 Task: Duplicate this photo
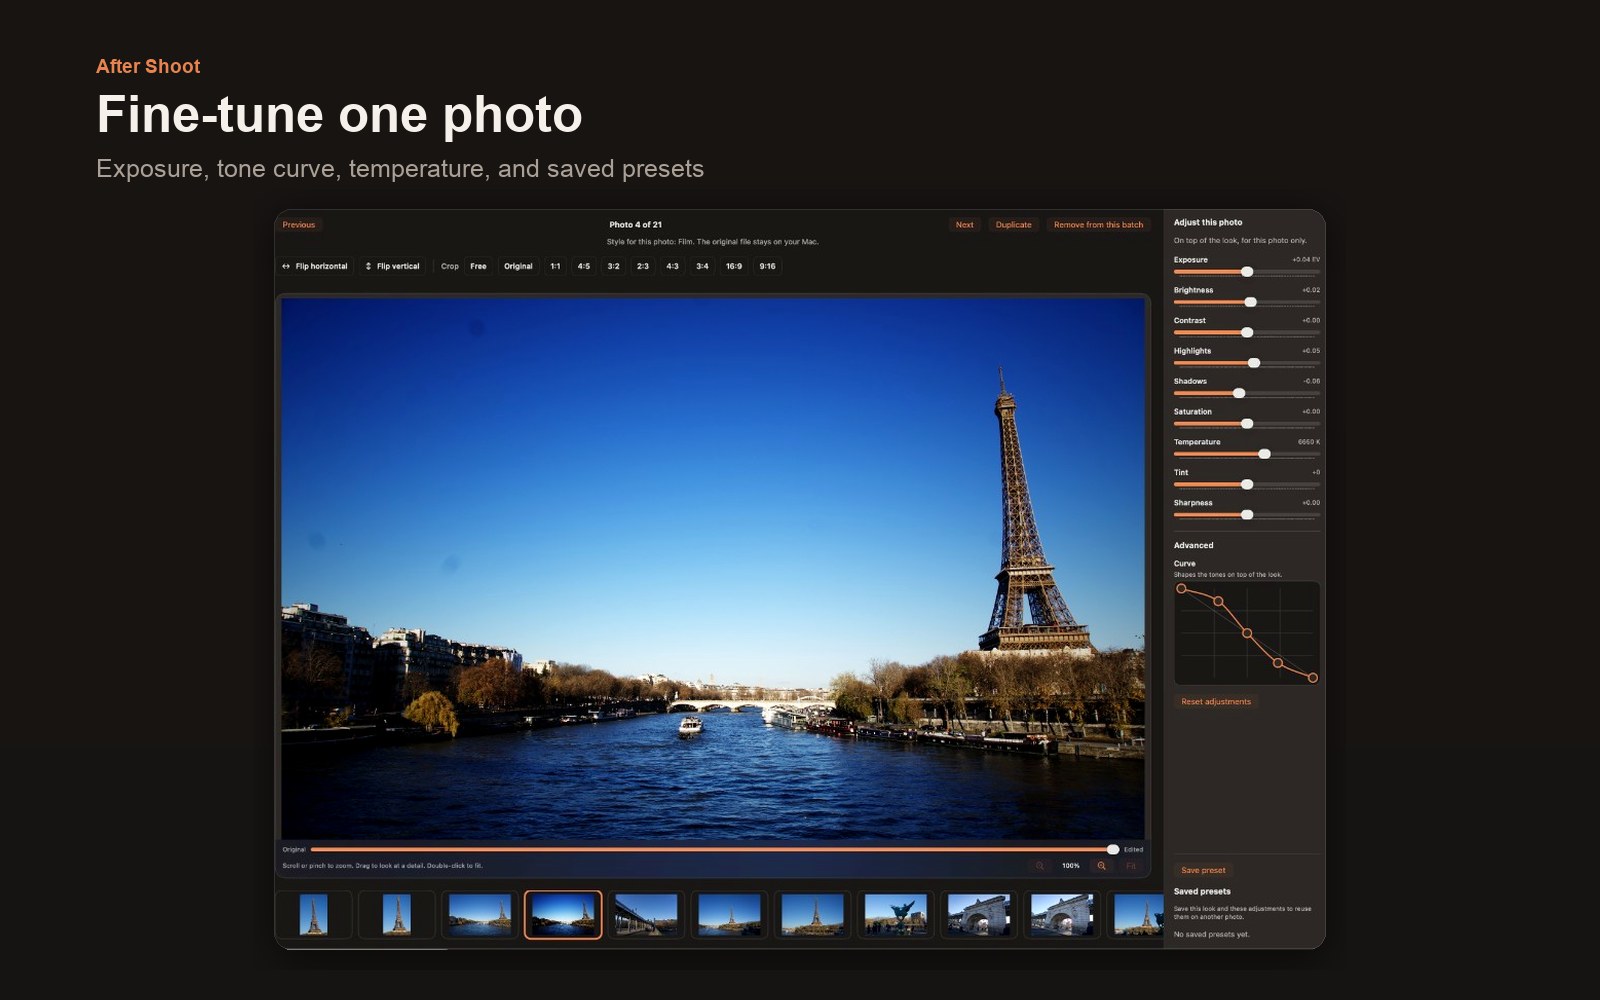click(x=1013, y=225)
